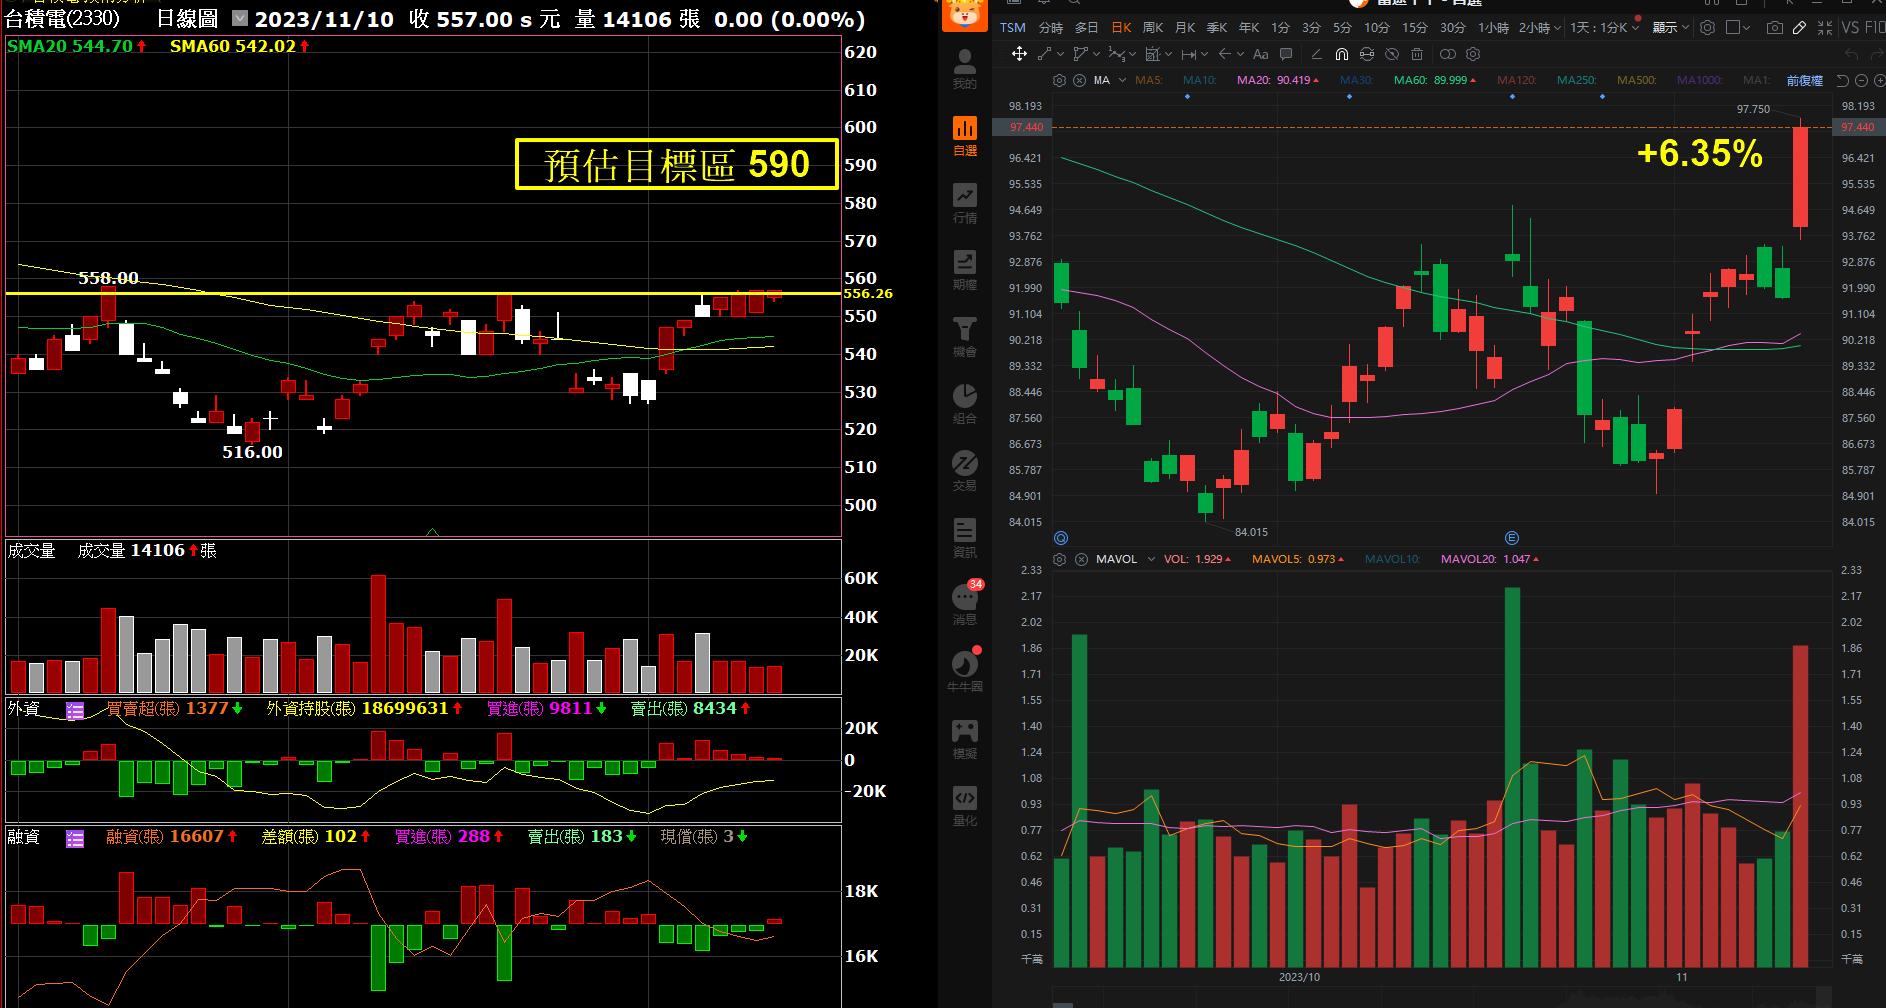The height and width of the screenshot is (1008, 1886).
Task: Open the 日線圖 chart period dropdown
Action: 240,18
